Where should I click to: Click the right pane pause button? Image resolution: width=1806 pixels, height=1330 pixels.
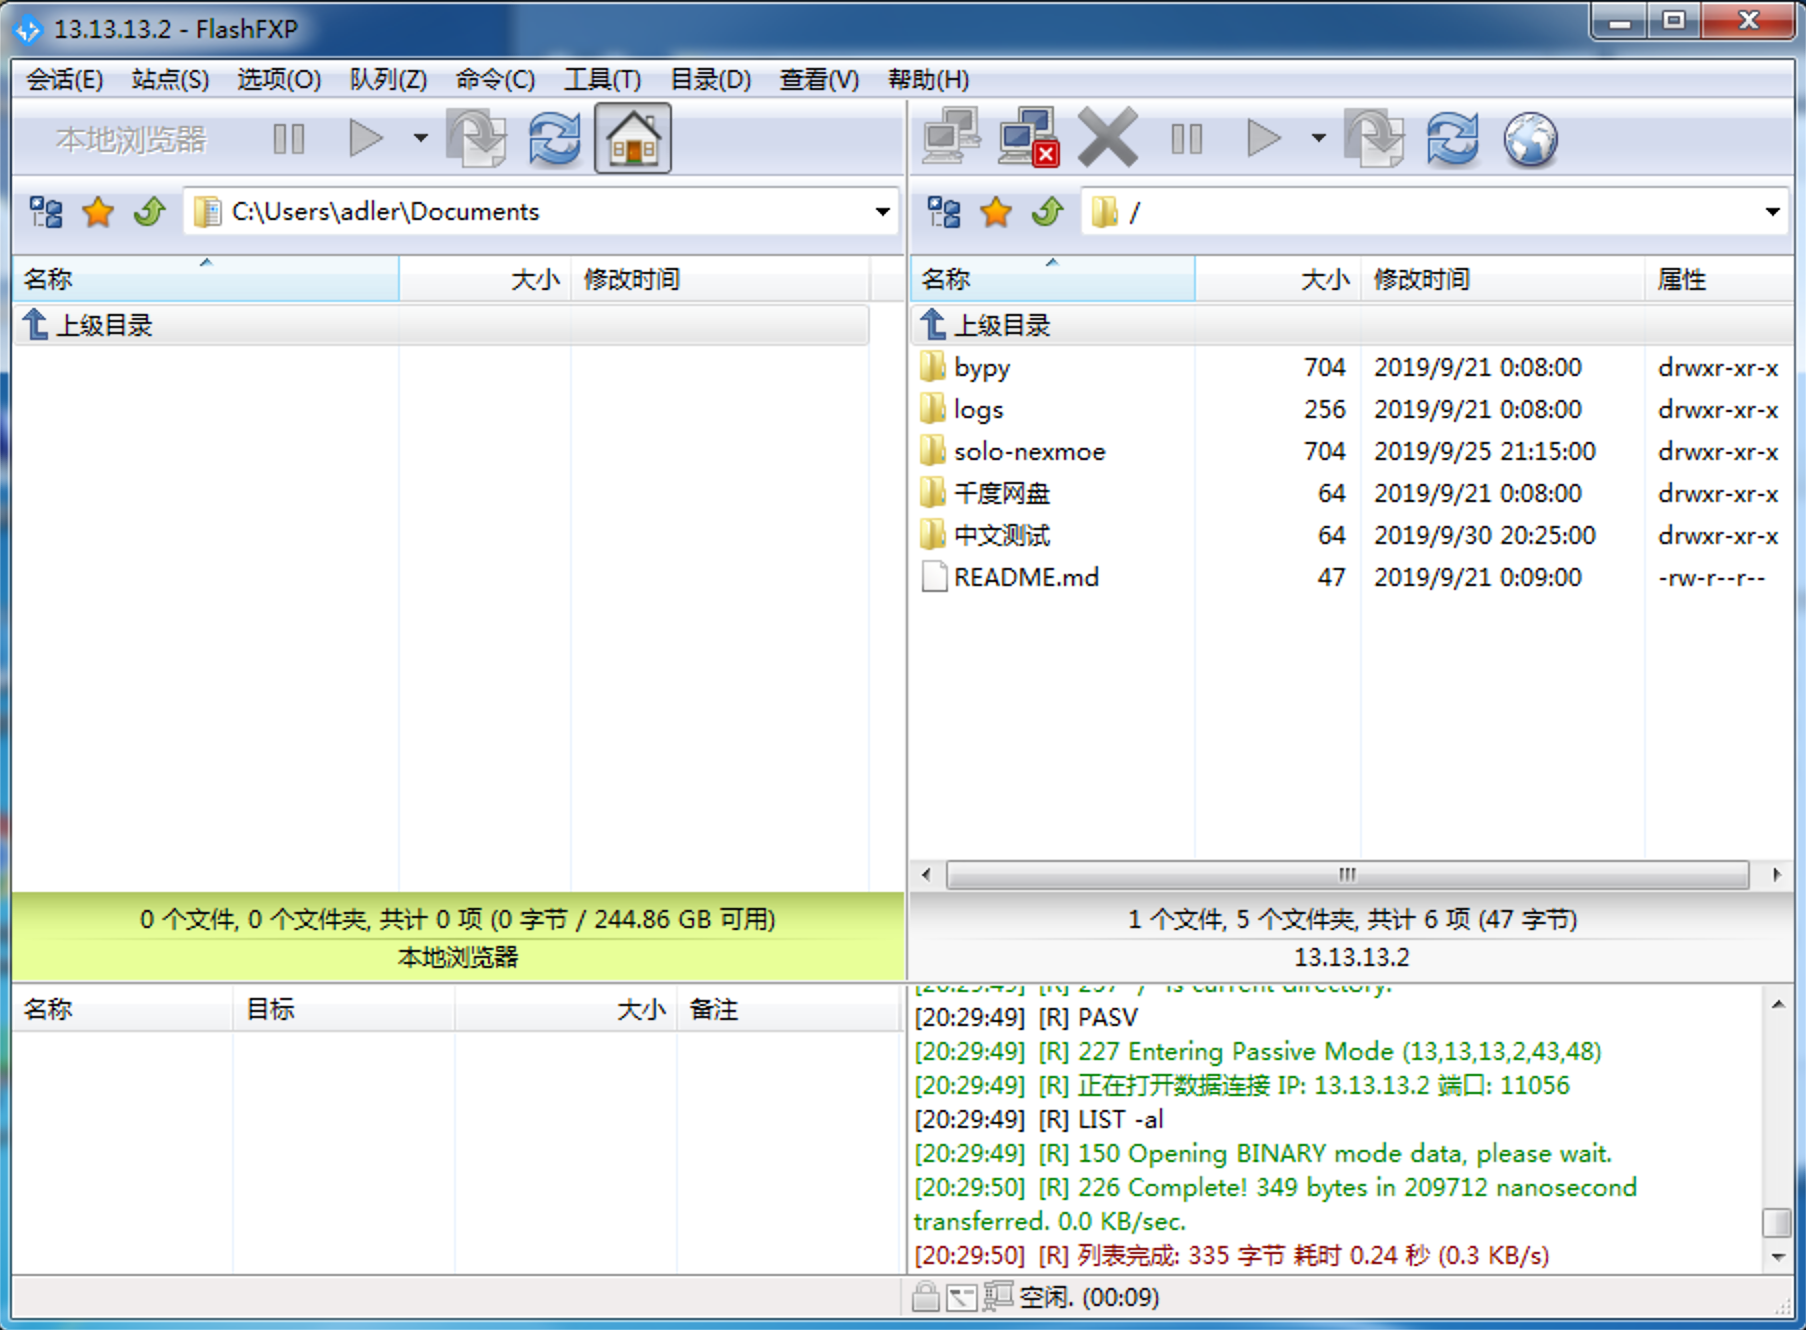(x=1187, y=139)
